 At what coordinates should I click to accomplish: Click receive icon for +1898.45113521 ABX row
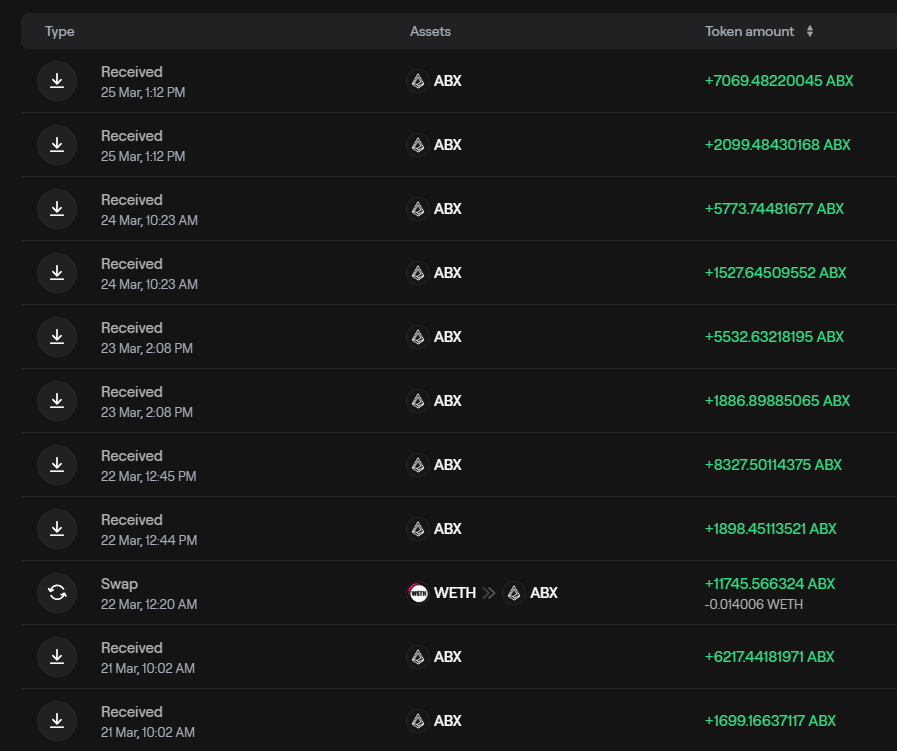point(57,529)
